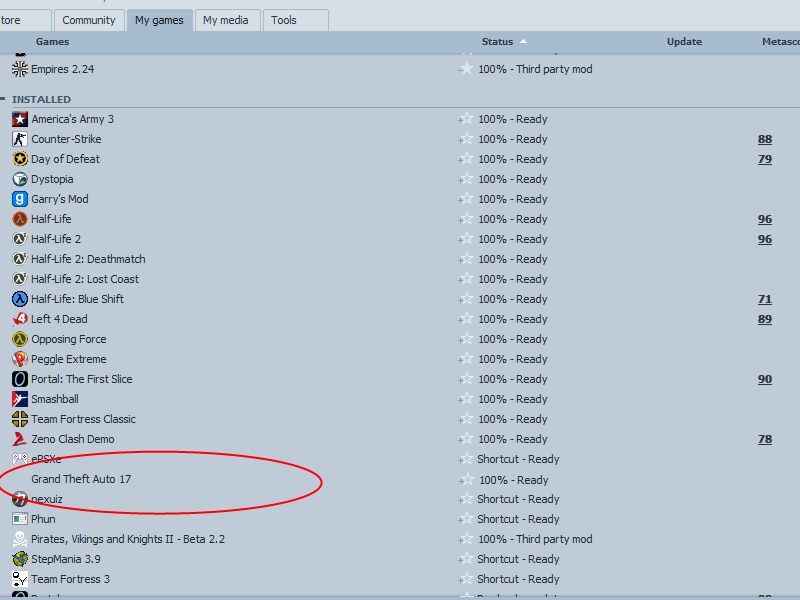800x600 pixels.
Task: Click the Opposing Force game icon
Action: point(20,339)
